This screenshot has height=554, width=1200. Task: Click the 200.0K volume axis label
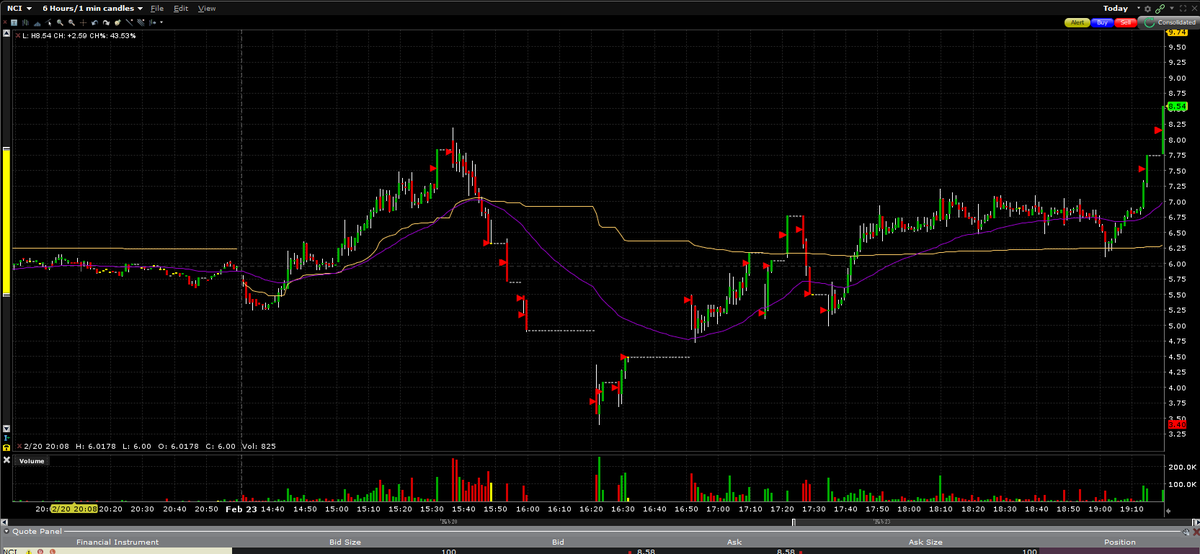[x=1181, y=467]
